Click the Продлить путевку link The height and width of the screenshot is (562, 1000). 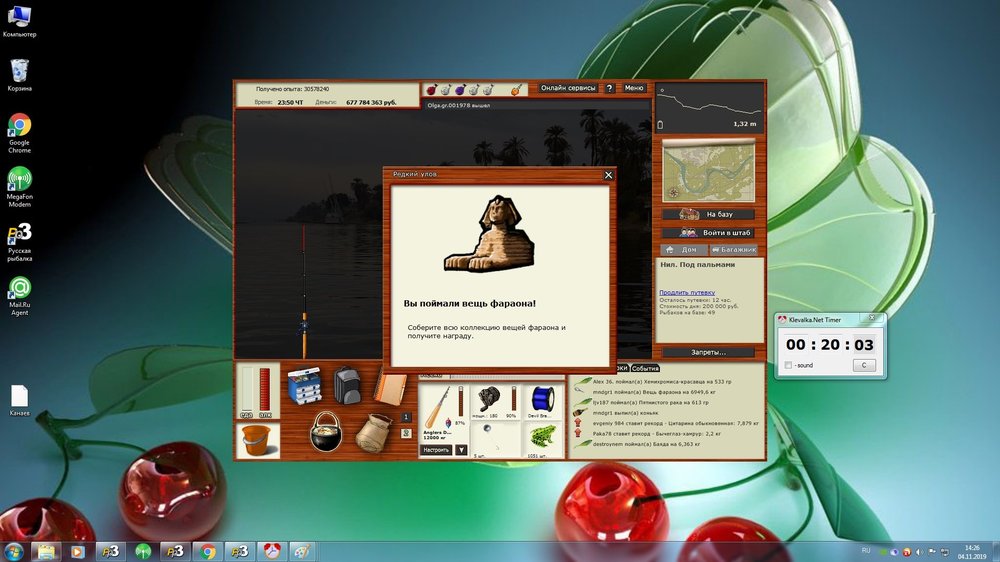686,292
